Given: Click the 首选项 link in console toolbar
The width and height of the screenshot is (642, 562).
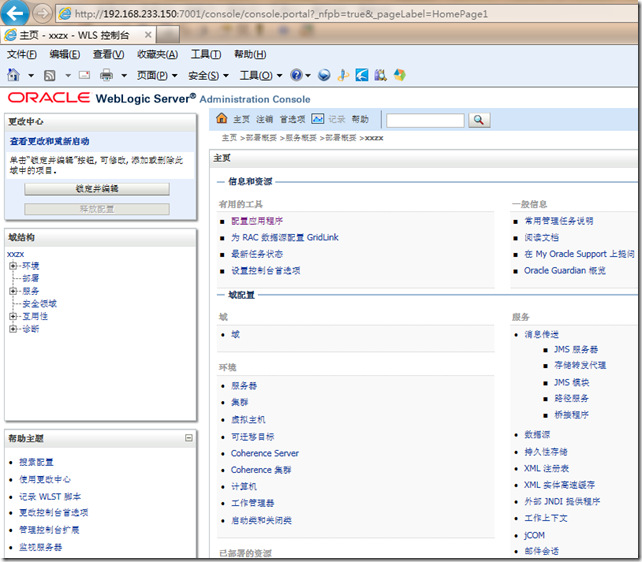Looking at the screenshot, I should 292,119.
